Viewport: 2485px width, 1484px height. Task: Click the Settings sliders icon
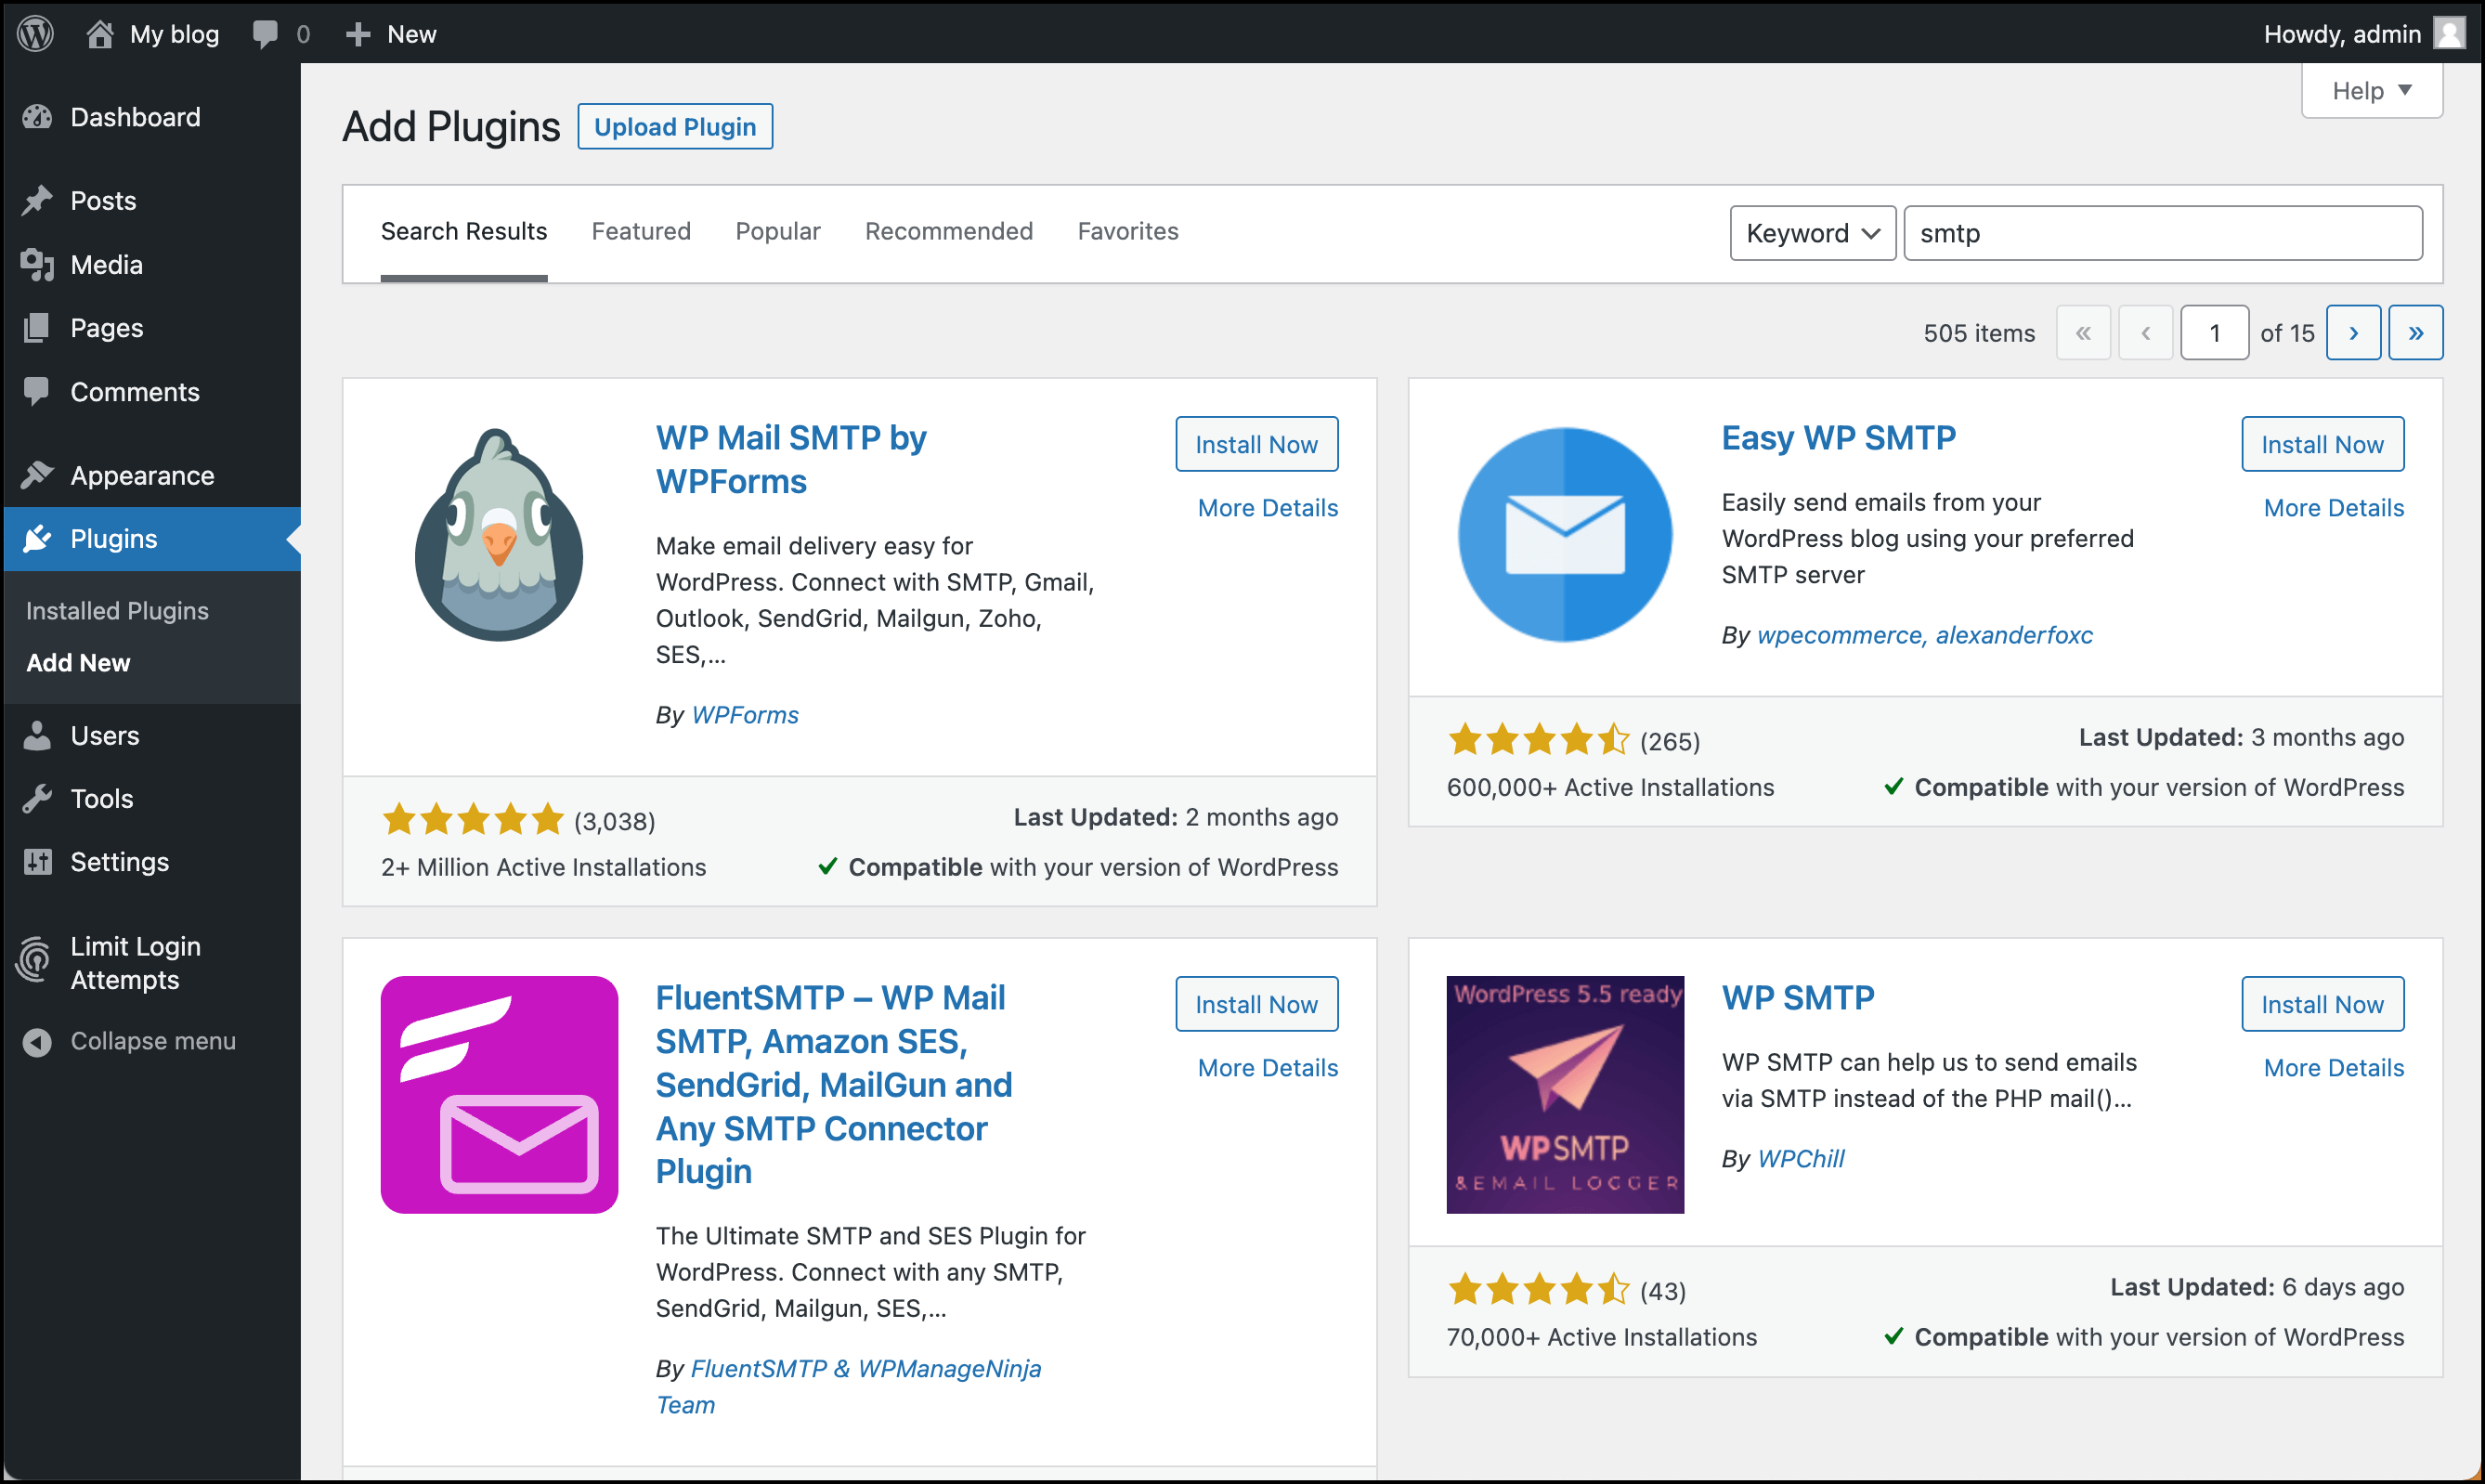(x=37, y=861)
